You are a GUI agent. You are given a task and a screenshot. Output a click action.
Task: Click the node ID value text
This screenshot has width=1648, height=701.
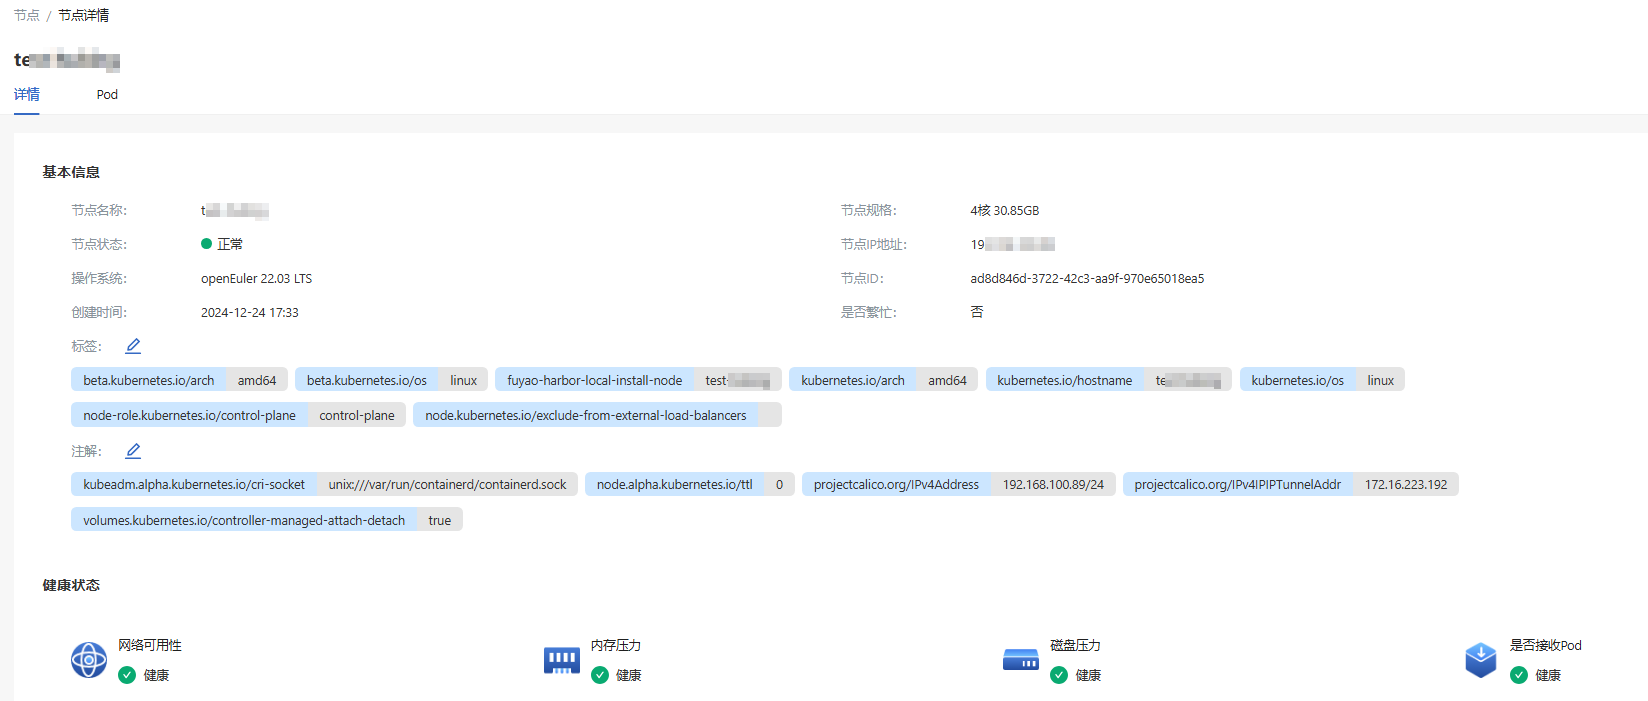1087,279
